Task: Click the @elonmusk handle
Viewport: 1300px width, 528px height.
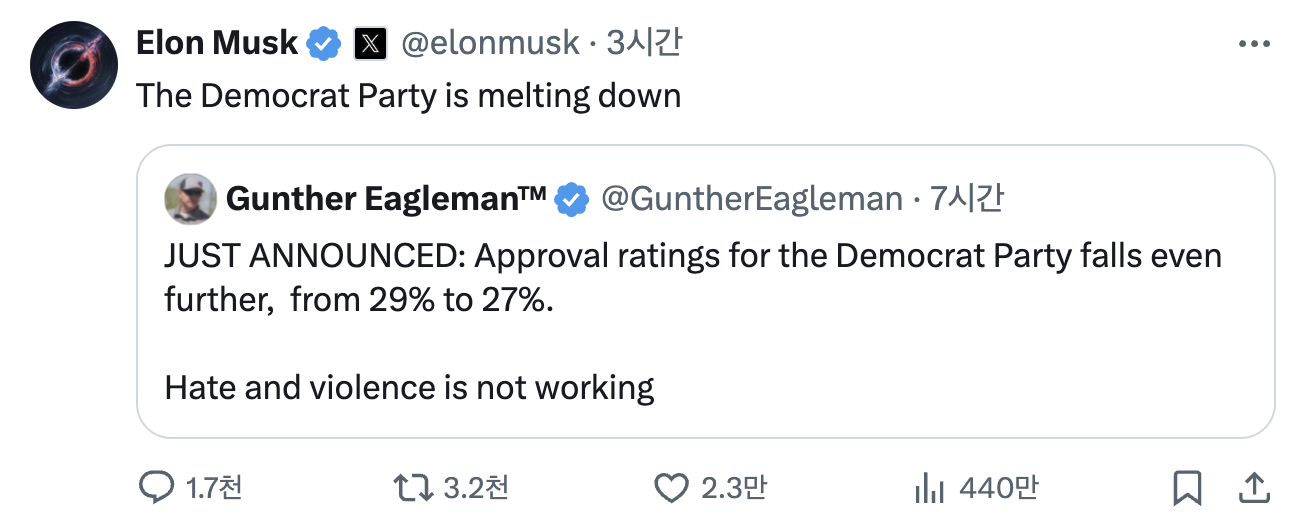Action: (x=490, y=43)
